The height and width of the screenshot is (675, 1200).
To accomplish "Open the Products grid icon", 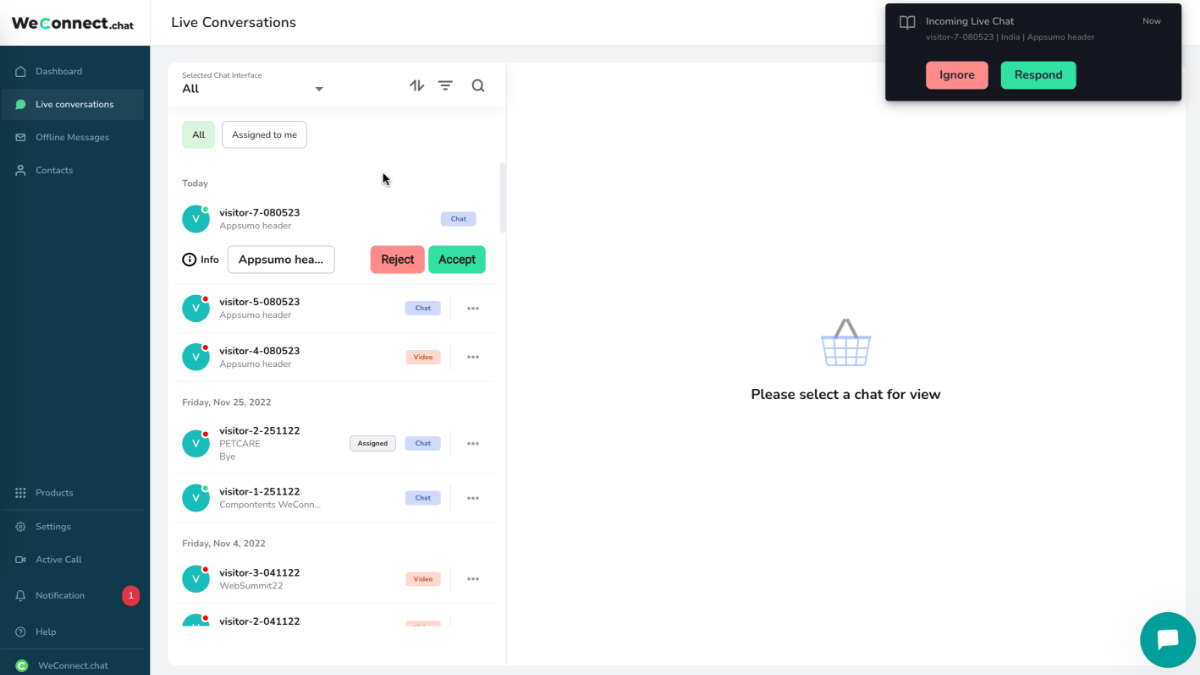I will point(21,492).
